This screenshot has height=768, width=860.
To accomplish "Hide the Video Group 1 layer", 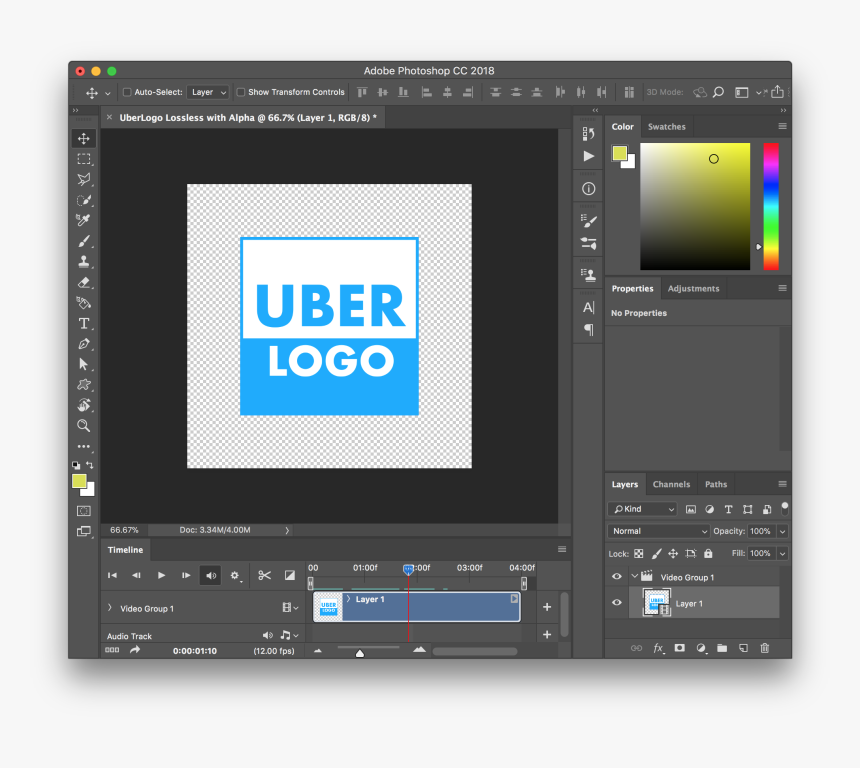I will click(x=616, y=577).
